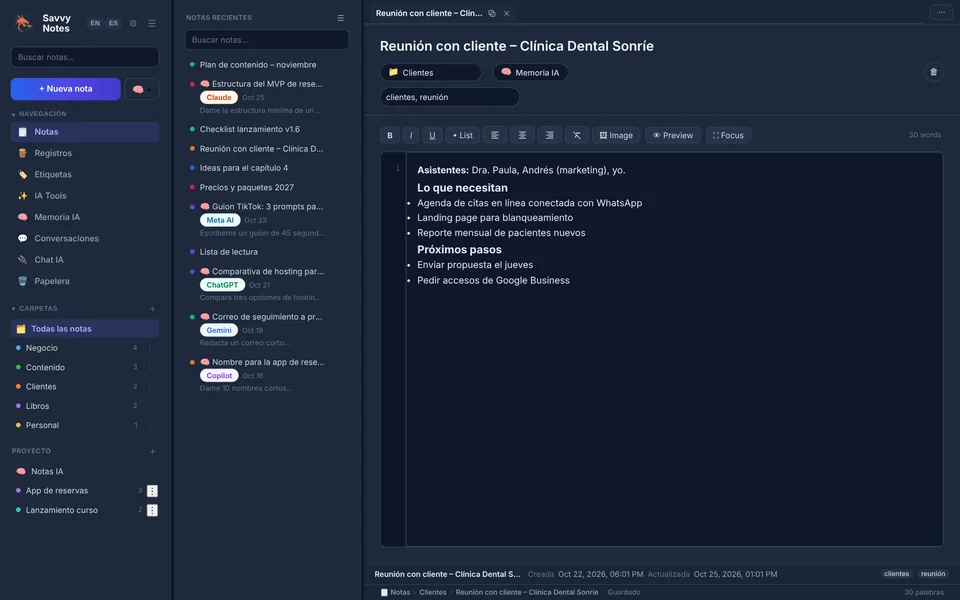Toggle bullet List formatting
This screenshot has height=600, width=960.
click(x=462, y=135)
